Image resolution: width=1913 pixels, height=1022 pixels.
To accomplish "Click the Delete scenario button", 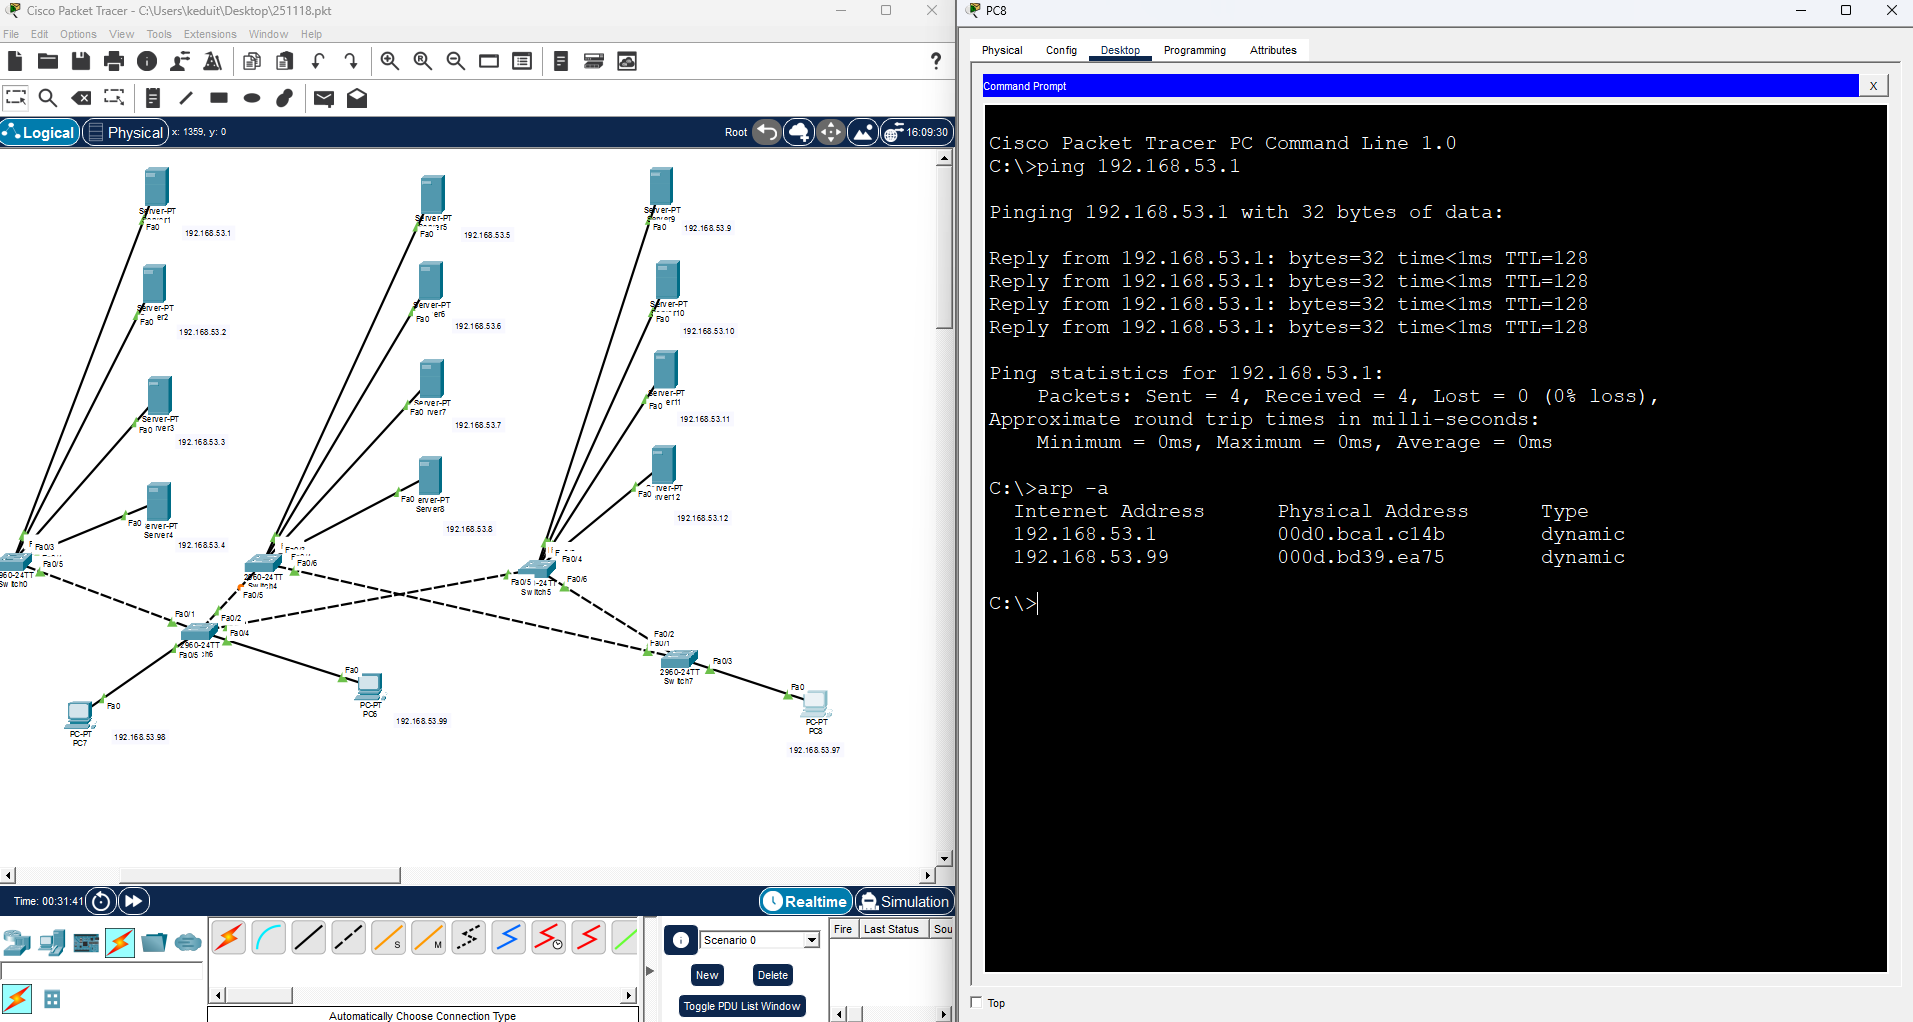I will (x=772, y=975).
